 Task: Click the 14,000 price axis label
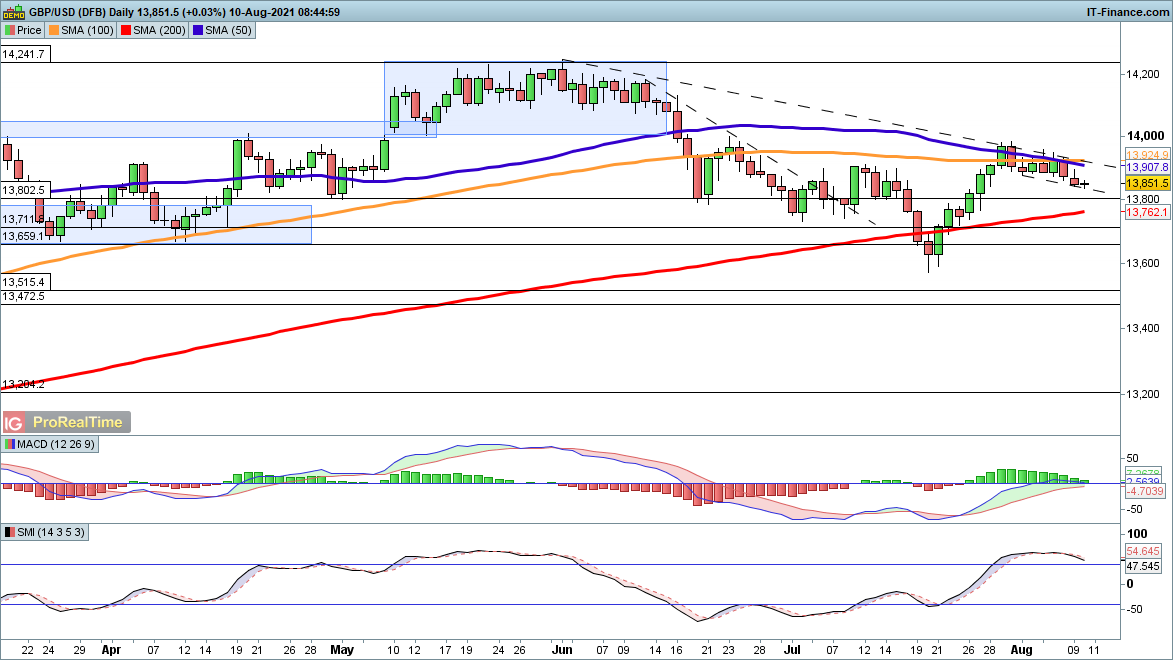pos(1145,136)
